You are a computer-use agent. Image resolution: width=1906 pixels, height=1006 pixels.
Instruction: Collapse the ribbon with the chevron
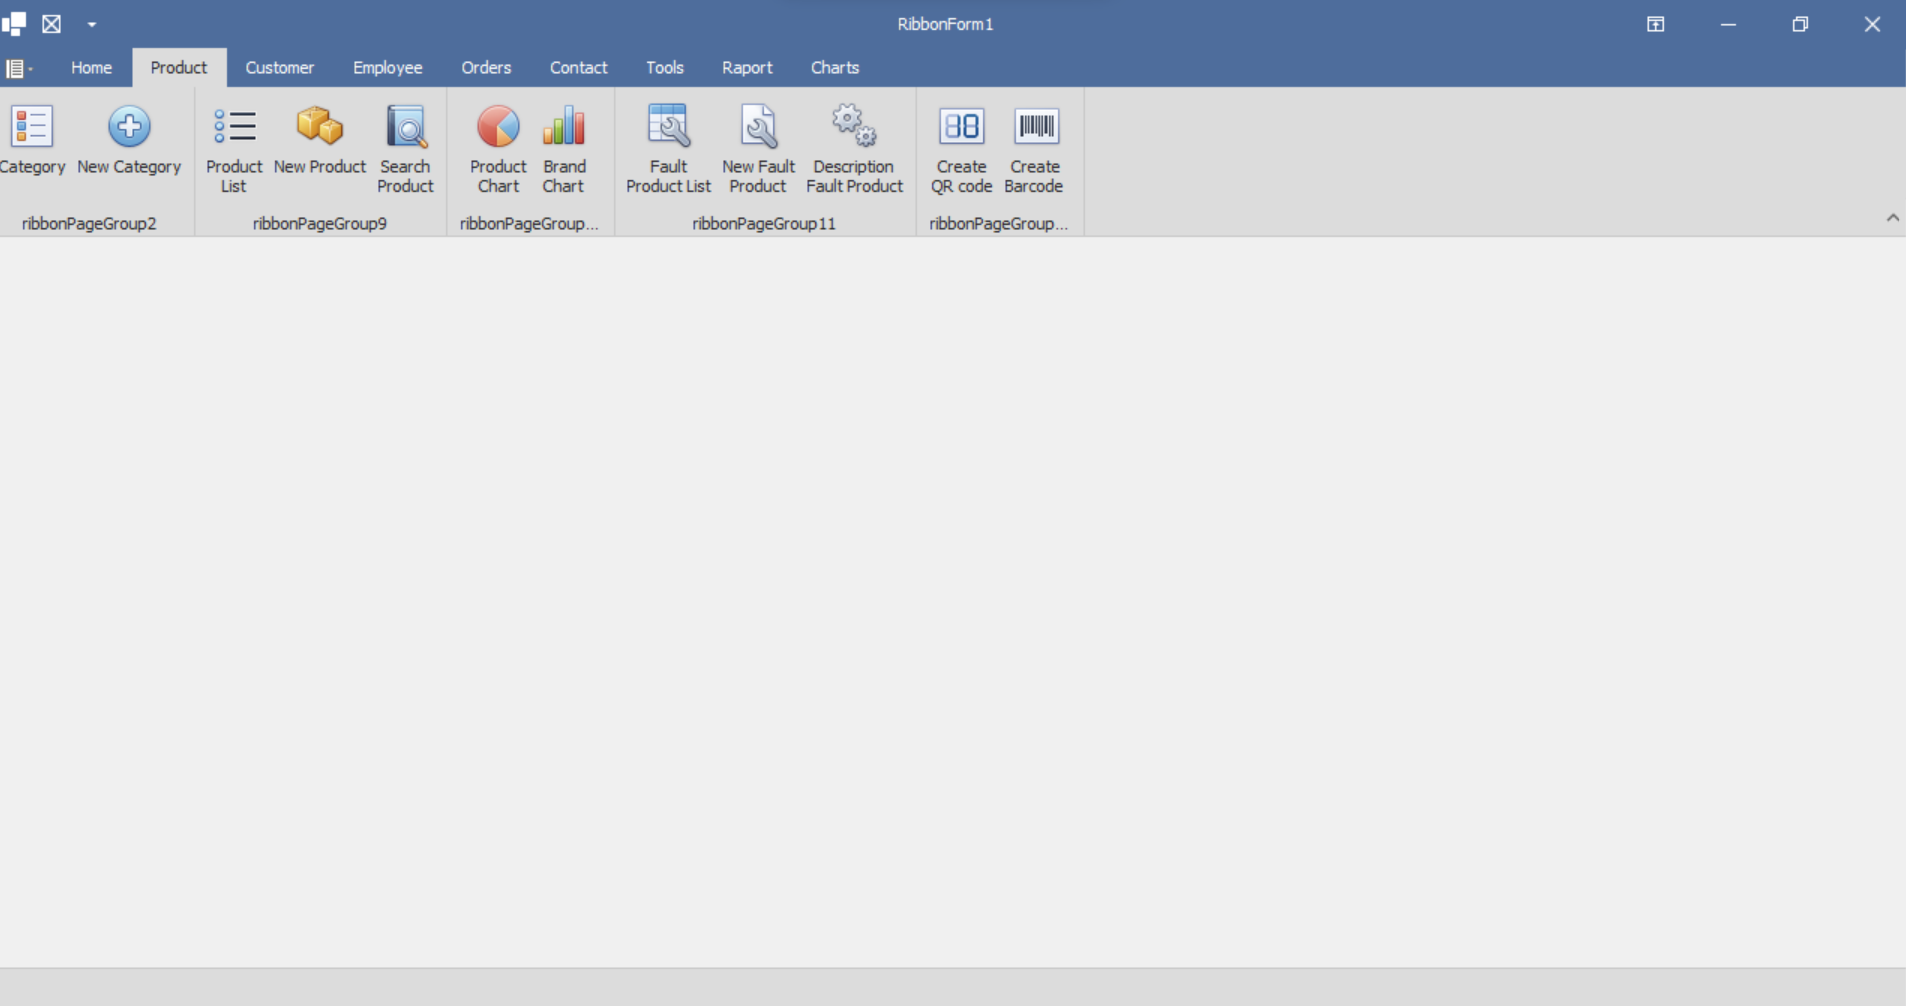pyautogui.click(x=1892, y=218)
